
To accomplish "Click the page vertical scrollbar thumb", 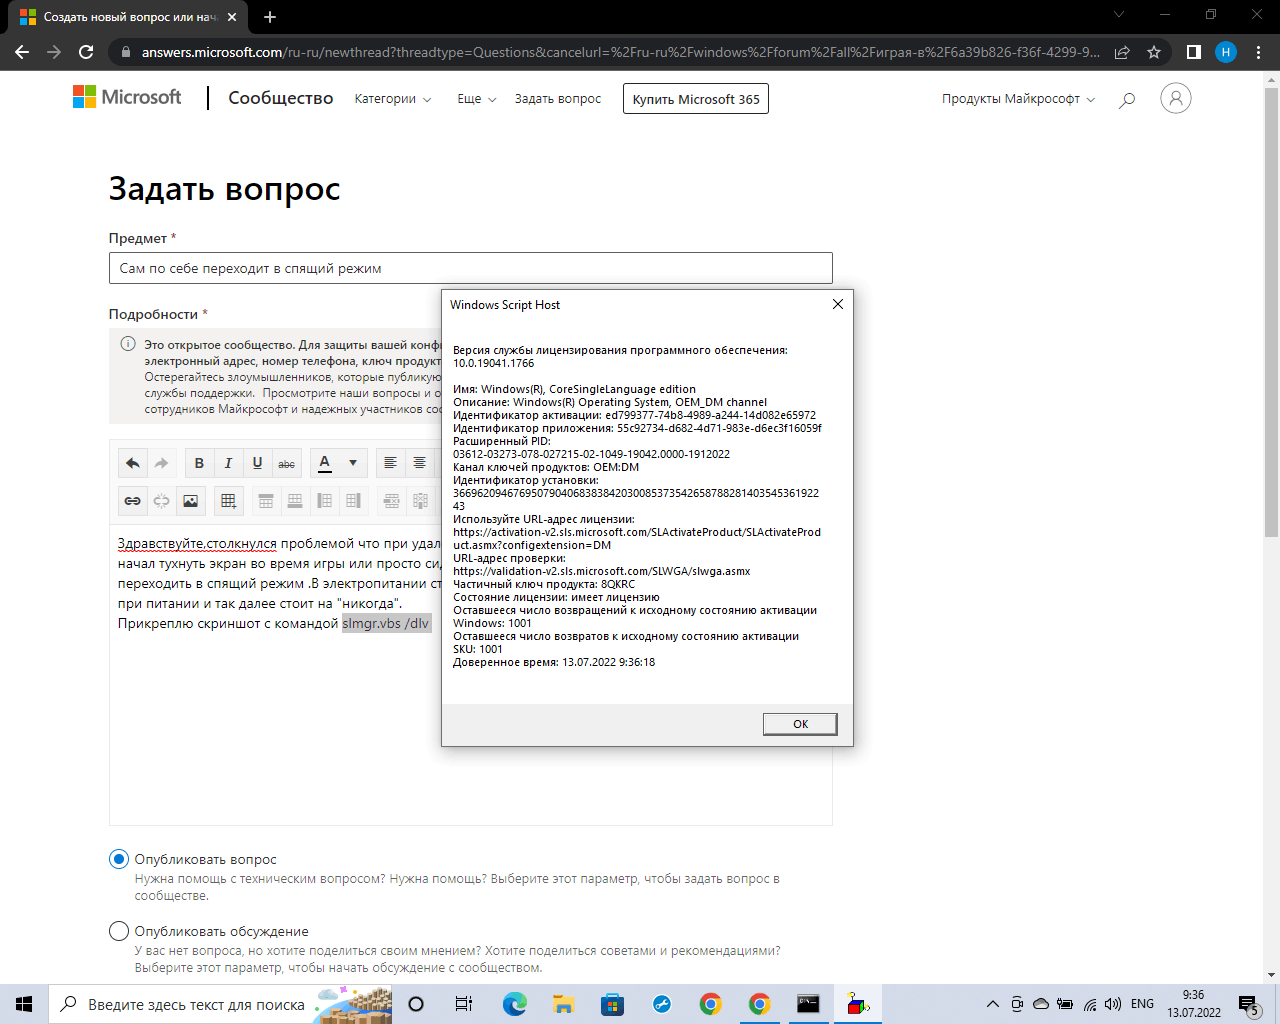I will (1272, 312).
